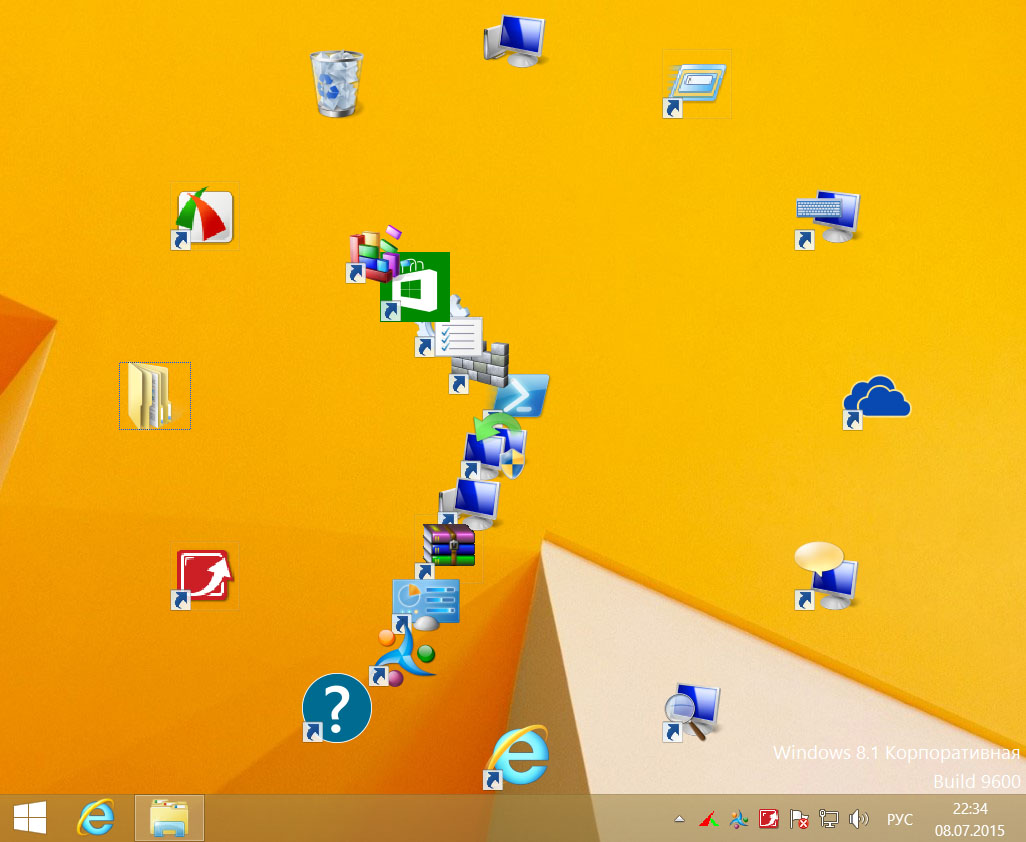The image size is (1026, 842).
Task: Click the FastStone tray icon
Action: pos(709,818)
